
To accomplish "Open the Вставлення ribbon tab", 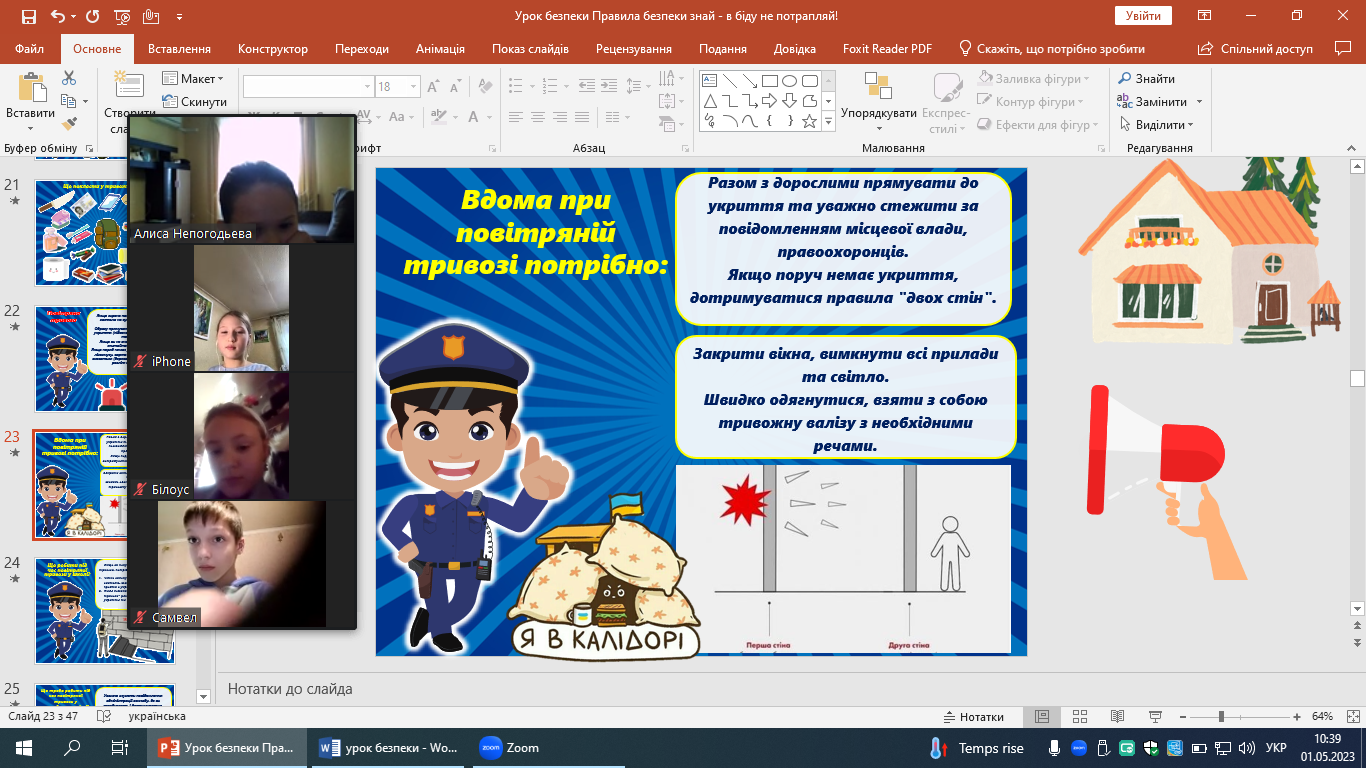I will tap(179, 49).
